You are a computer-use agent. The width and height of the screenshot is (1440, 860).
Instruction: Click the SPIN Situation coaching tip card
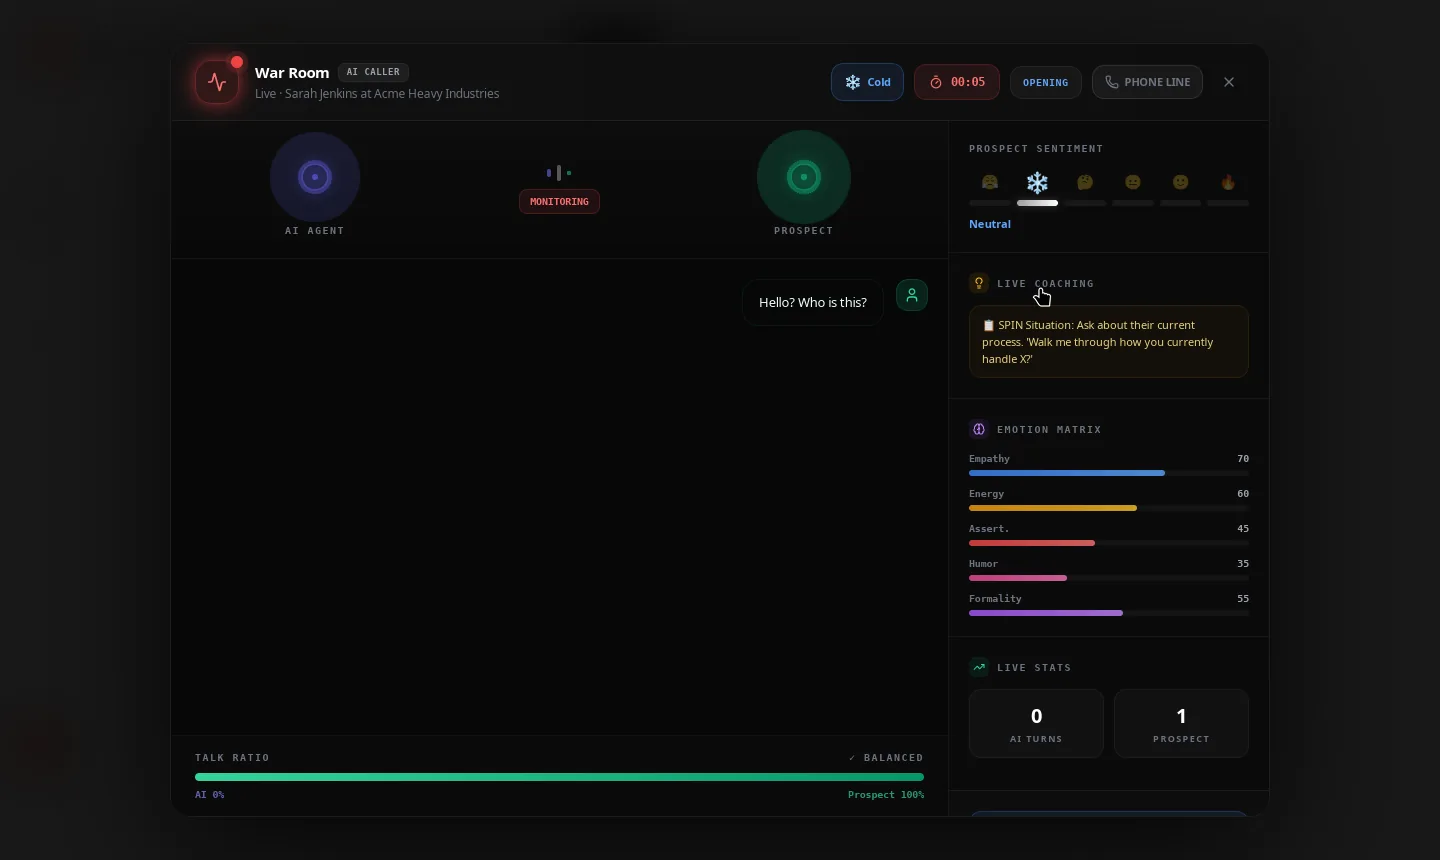click(x=1109, y=341)
